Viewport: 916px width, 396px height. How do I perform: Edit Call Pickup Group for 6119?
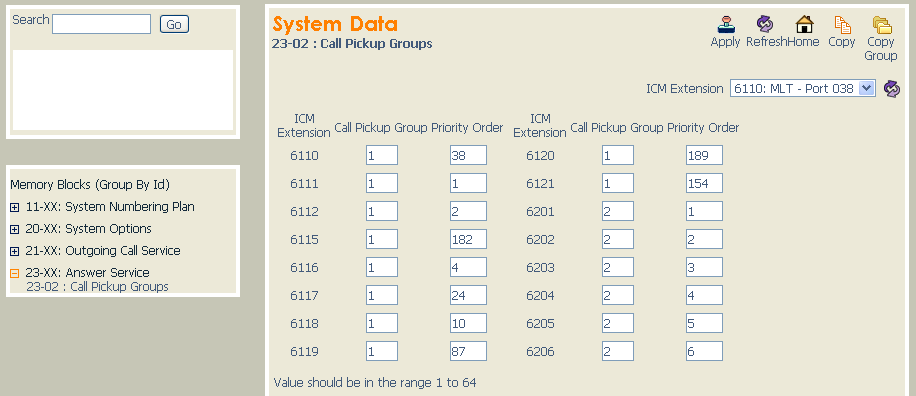click(382, 352)
